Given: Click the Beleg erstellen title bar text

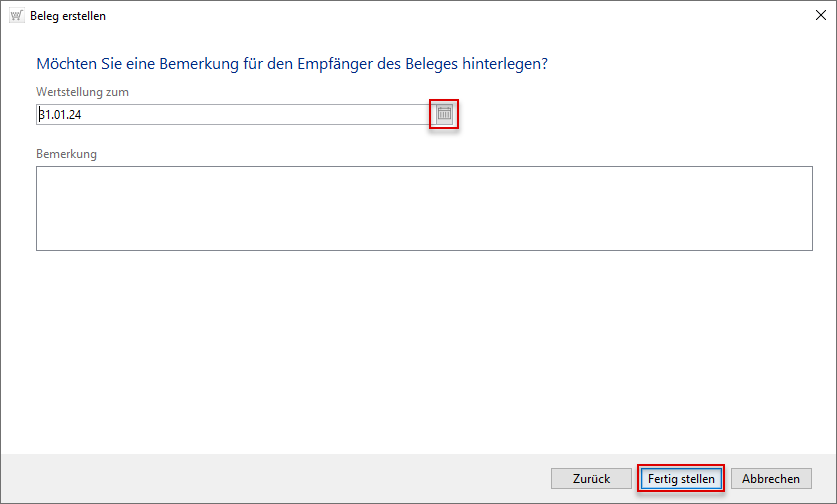Looking at the screenshot, I should (x=68, y=16).
